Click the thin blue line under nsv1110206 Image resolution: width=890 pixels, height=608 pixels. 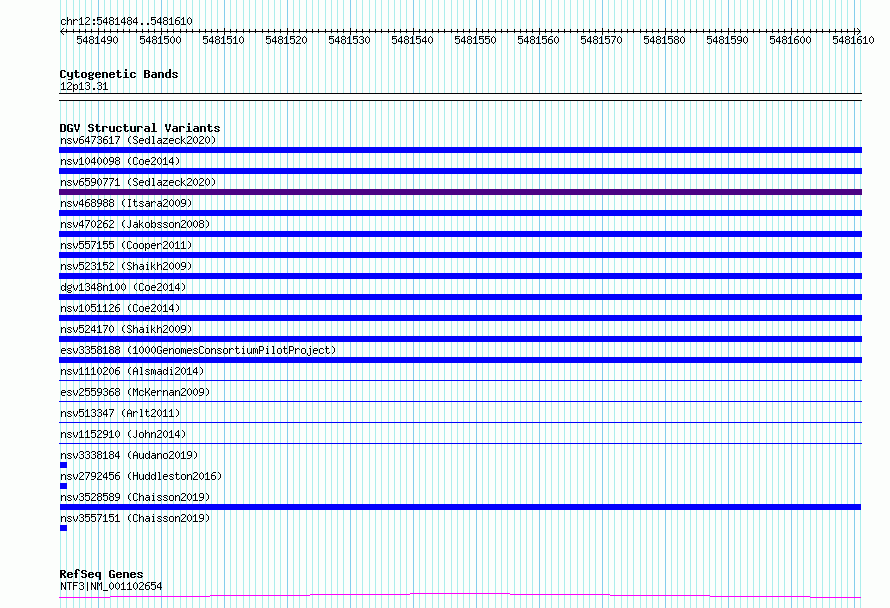pyautogui.click(x=460, y=380)
